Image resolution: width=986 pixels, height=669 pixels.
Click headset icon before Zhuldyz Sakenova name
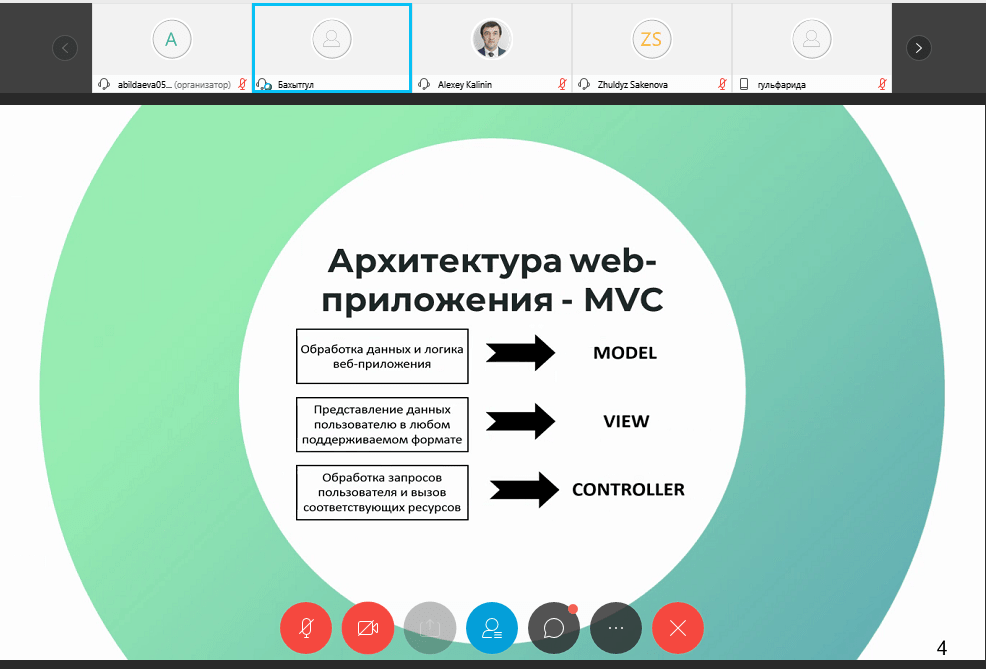[x=584, y=84]
